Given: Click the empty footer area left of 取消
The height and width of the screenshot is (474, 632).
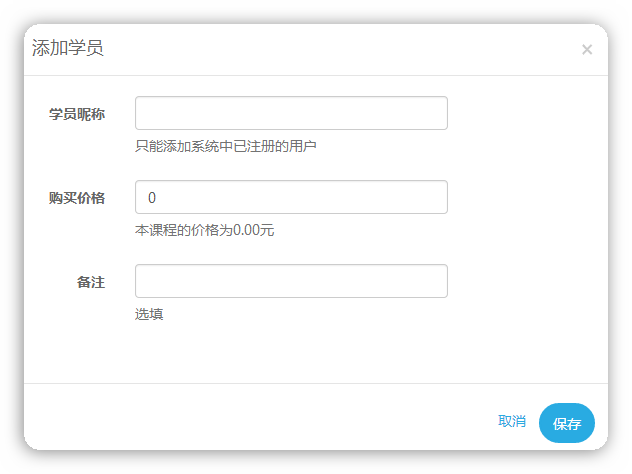Looking at the screenshot, I should (x=258, y=422).
